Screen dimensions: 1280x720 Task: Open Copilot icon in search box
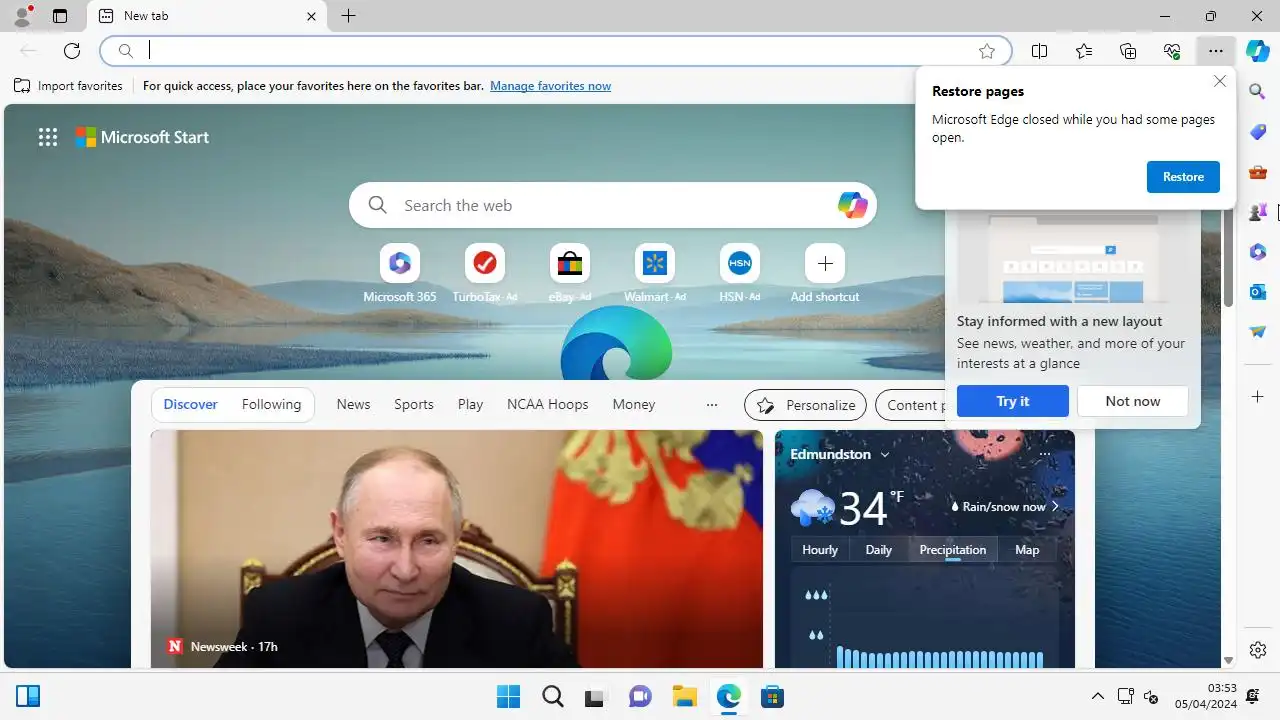pyautogui.click(x=852, y=205)
